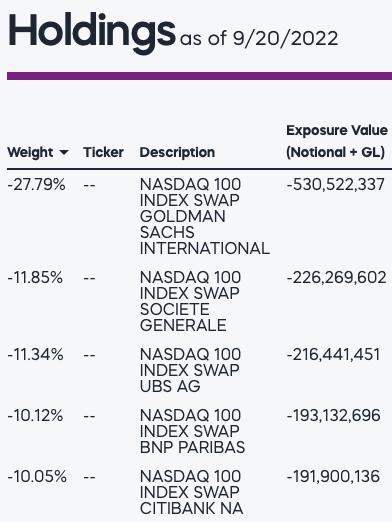Click the -11.85% weight cell
392x522 pixels.
coord(35,277)
